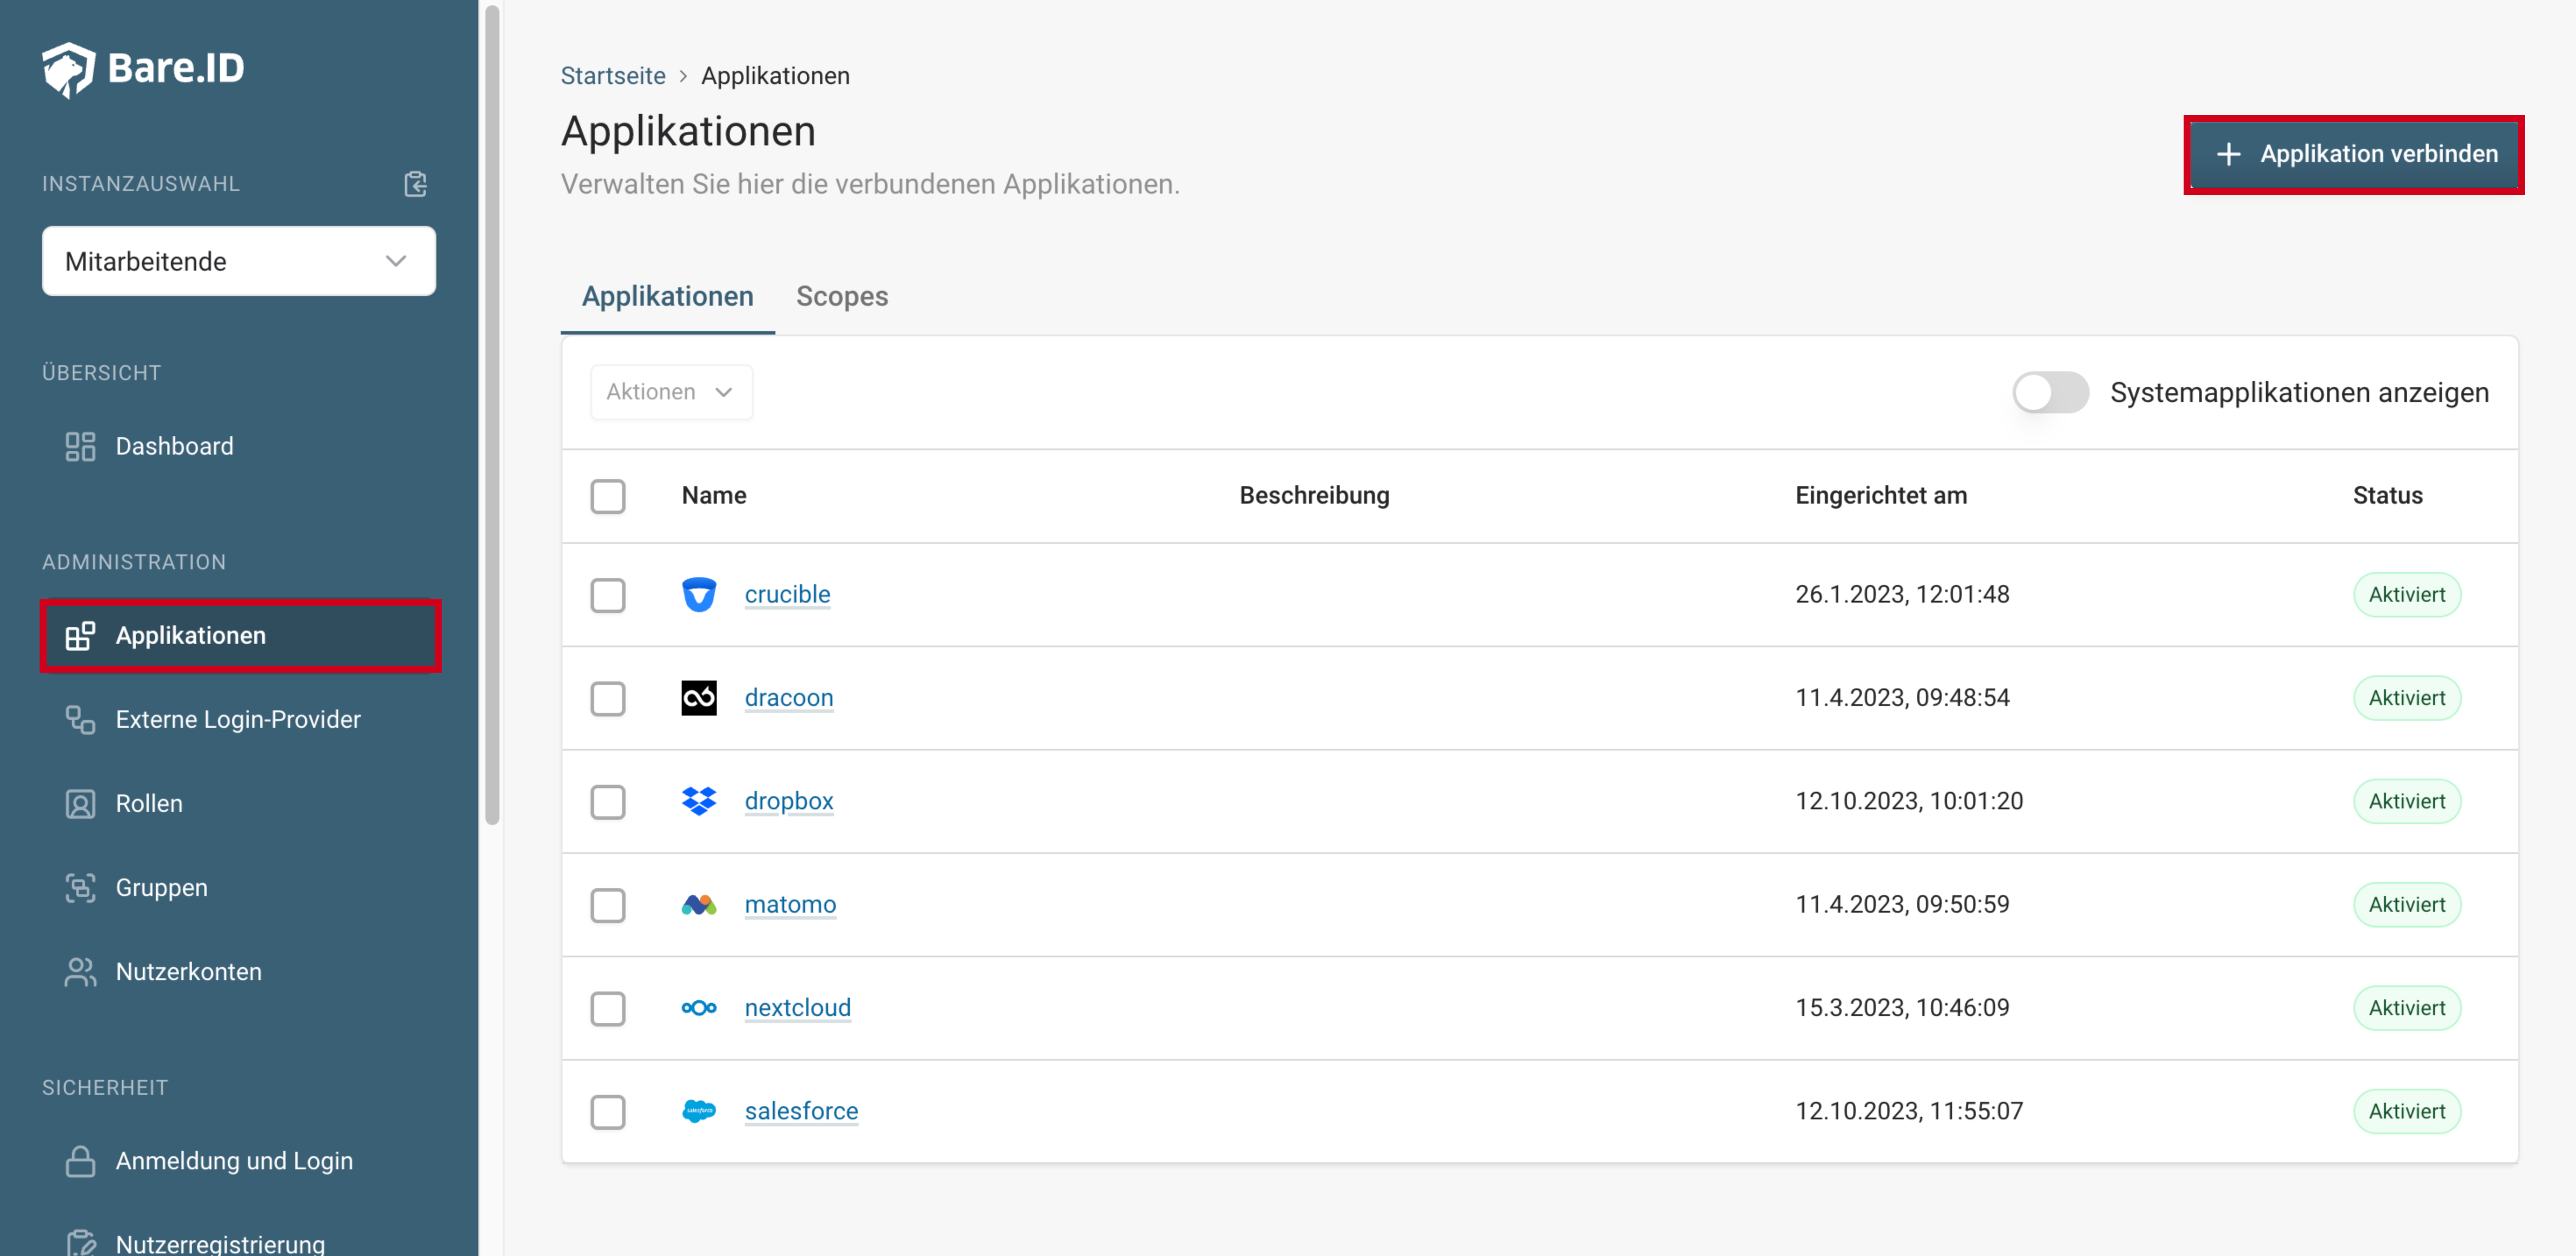Click the date 15.3.2023, 10:46:09
The width and height of the screenshot is (2576, 1256).
pos(1902,1008)
